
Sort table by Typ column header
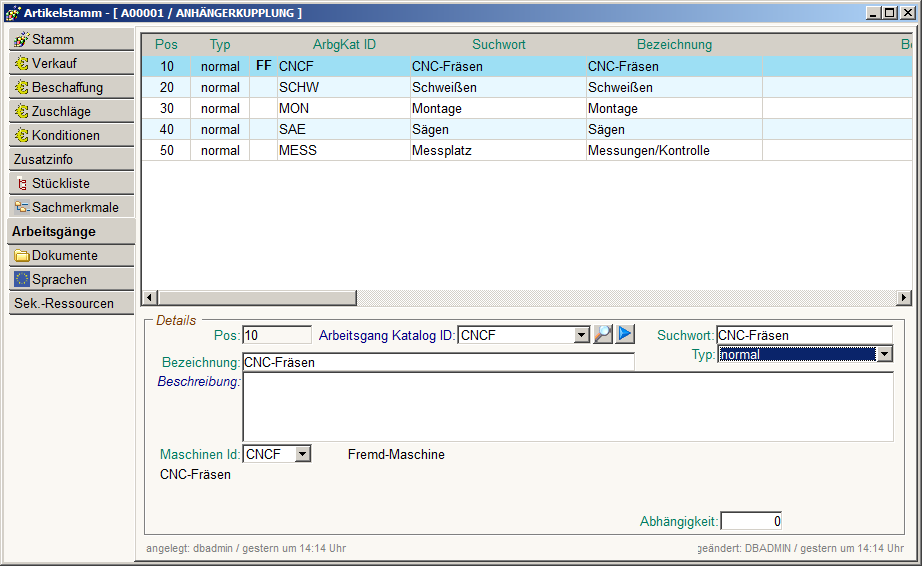point(220,45)
